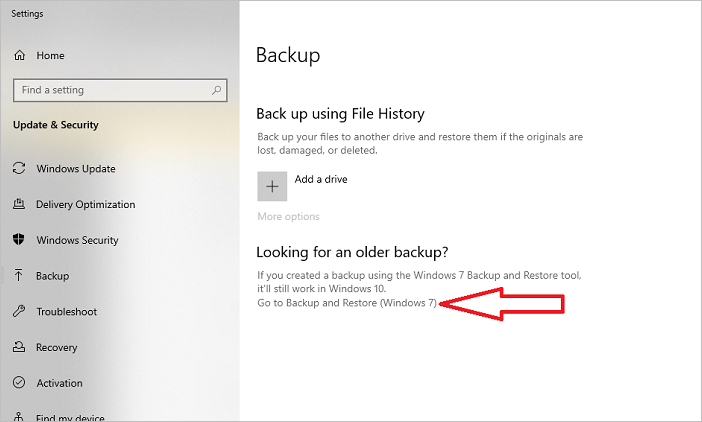Focus the Find a setting search box
Image resolution: width=702 pixels, height=422 pixels.
[110, 90]
